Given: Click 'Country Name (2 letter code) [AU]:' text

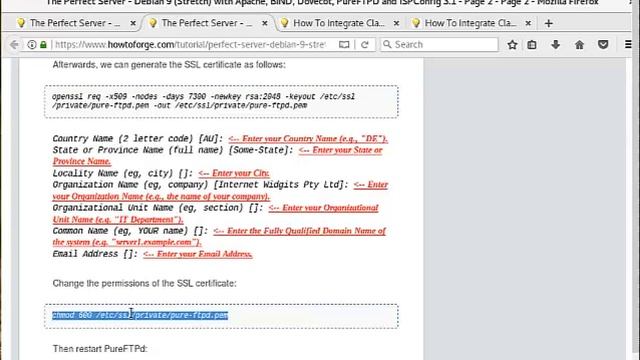Looking at the screenshot, I should point(138,139).
